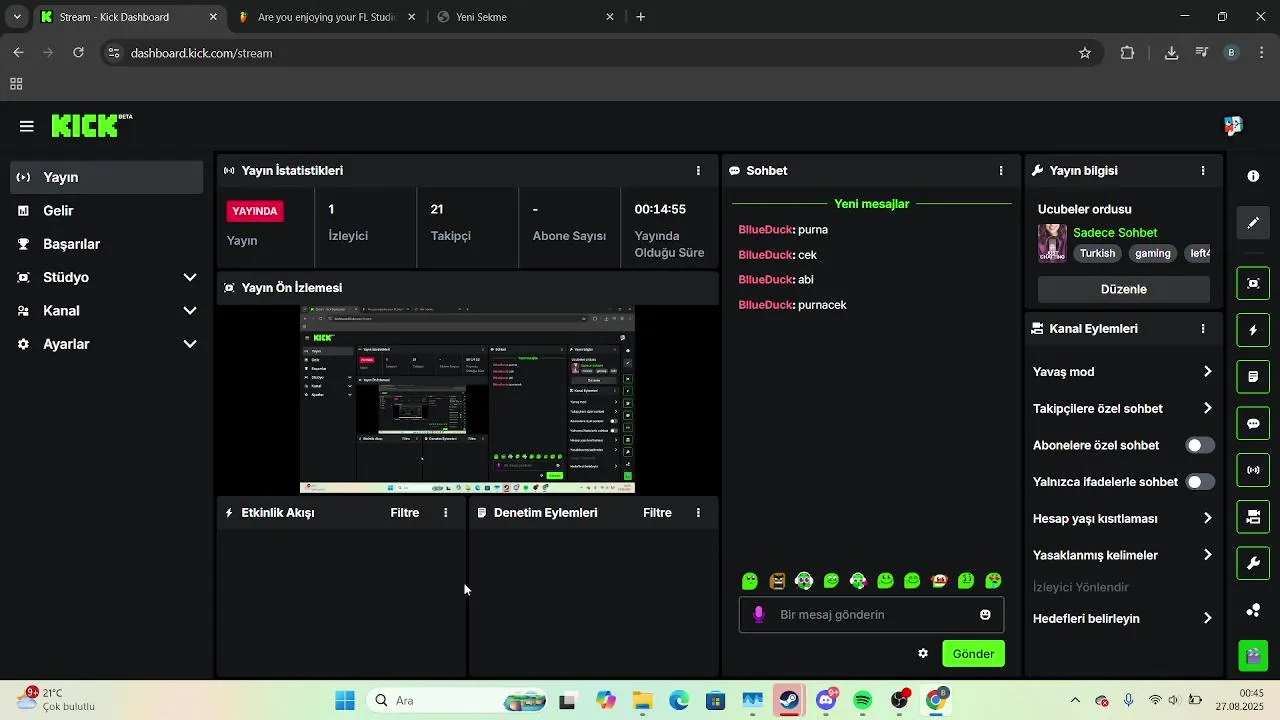Toggle the moderation actions note icon in the right sidebar
The height and width of the screenshot is (720, 1280).
(1253, 377)
